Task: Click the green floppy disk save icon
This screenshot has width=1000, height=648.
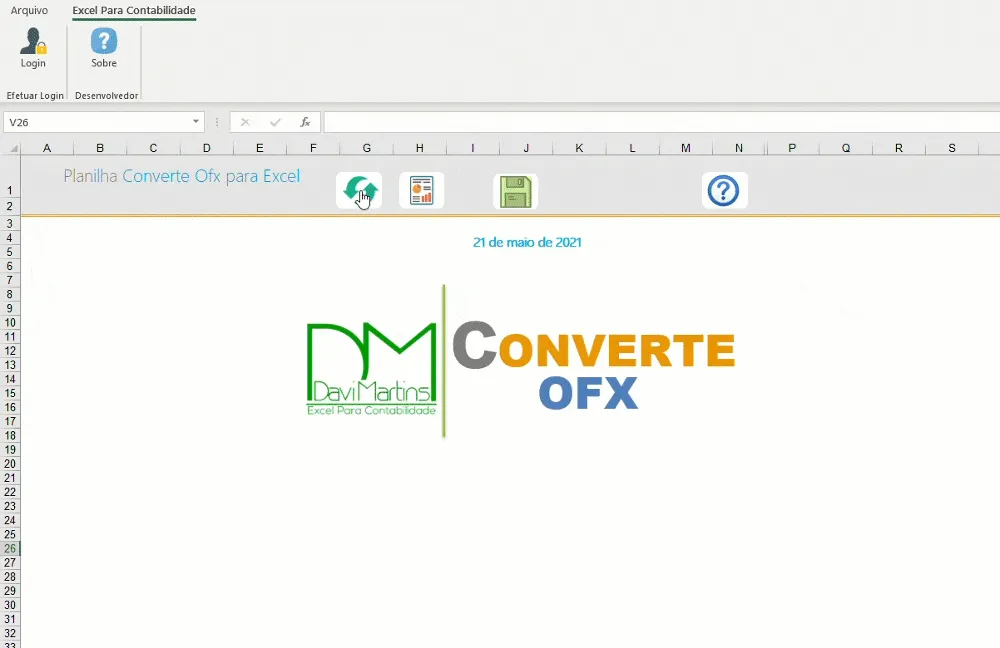Action: pyautogui.click(x=515, y=191)
